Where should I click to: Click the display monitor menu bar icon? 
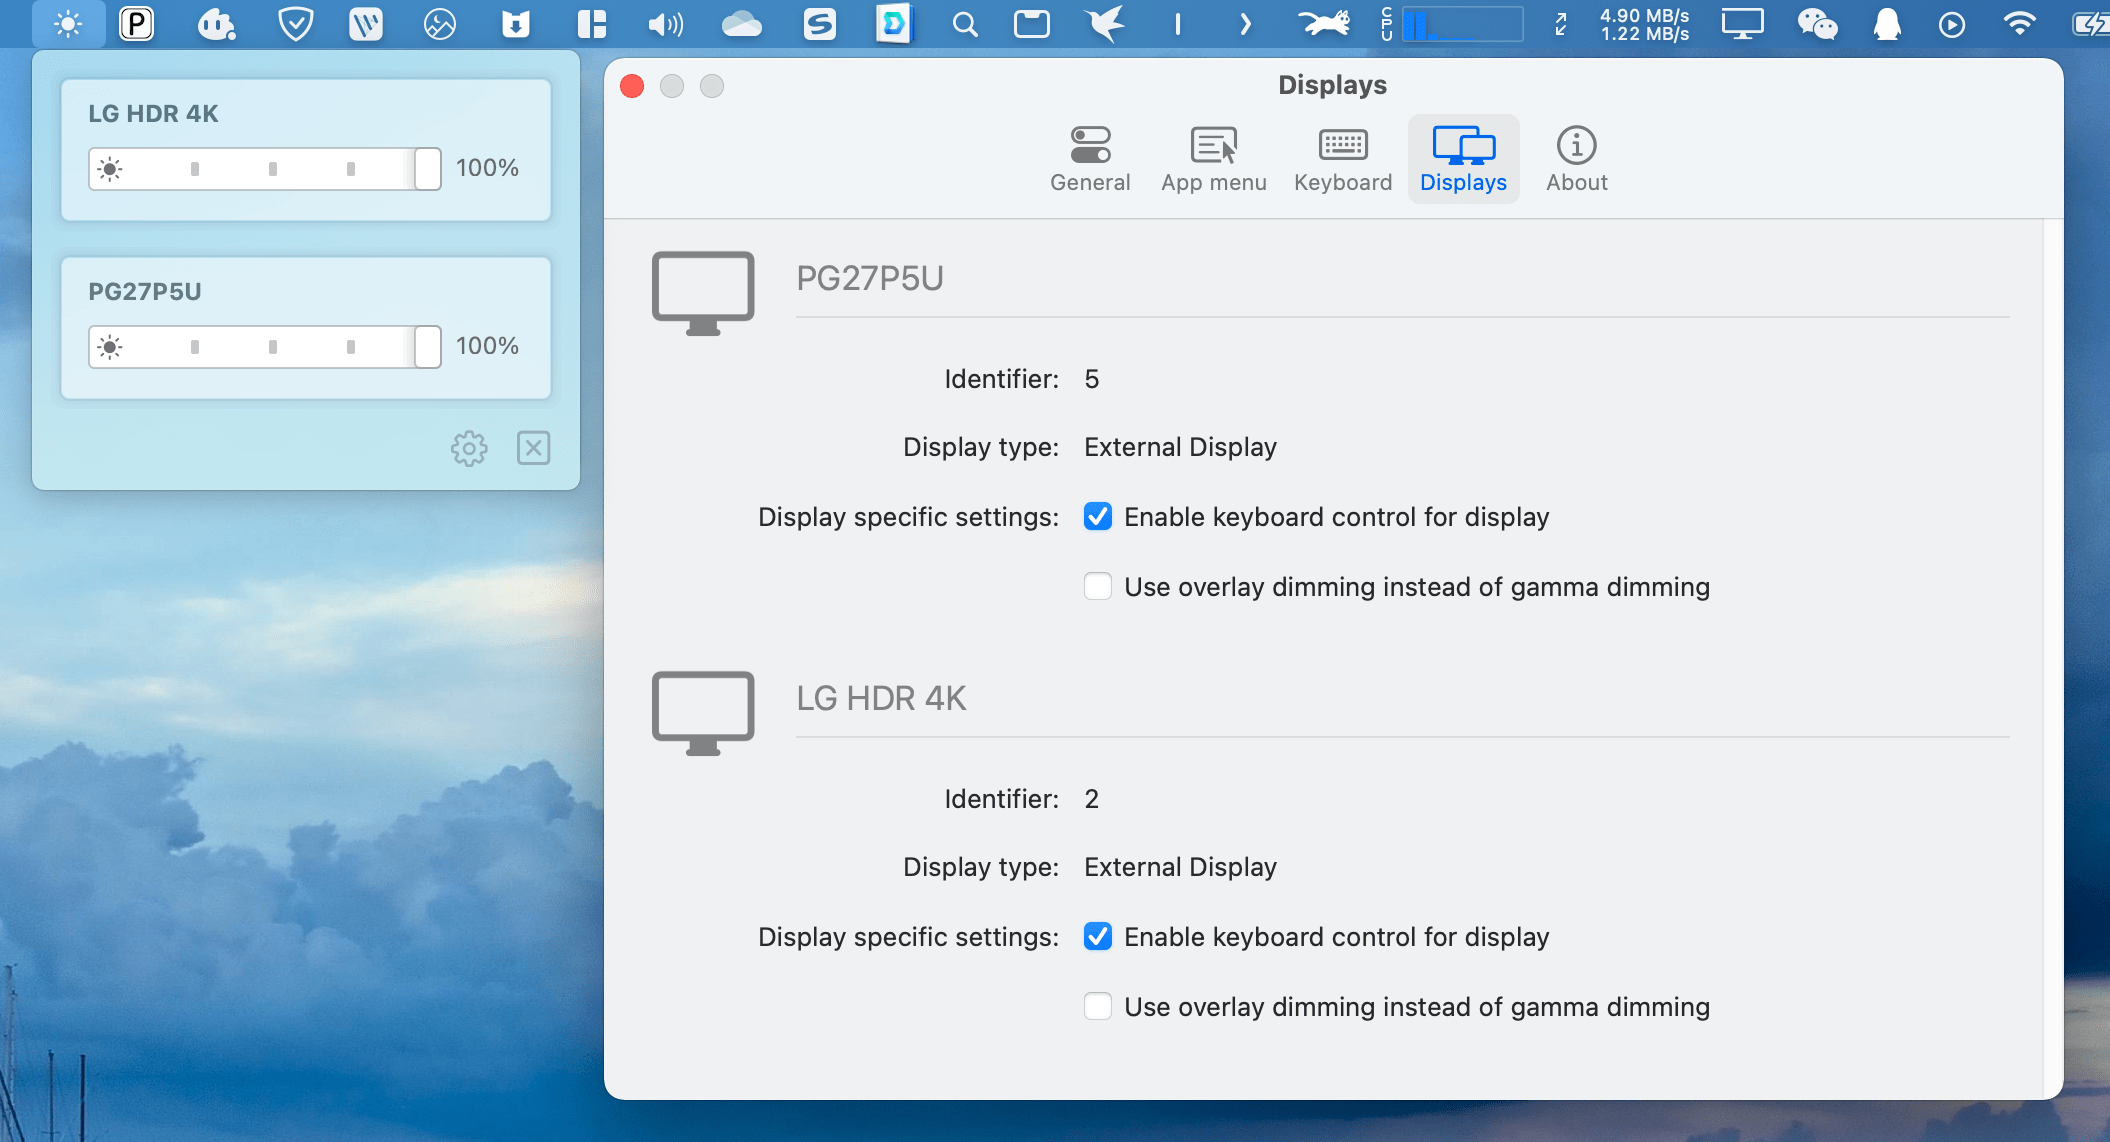(1742, 24)
